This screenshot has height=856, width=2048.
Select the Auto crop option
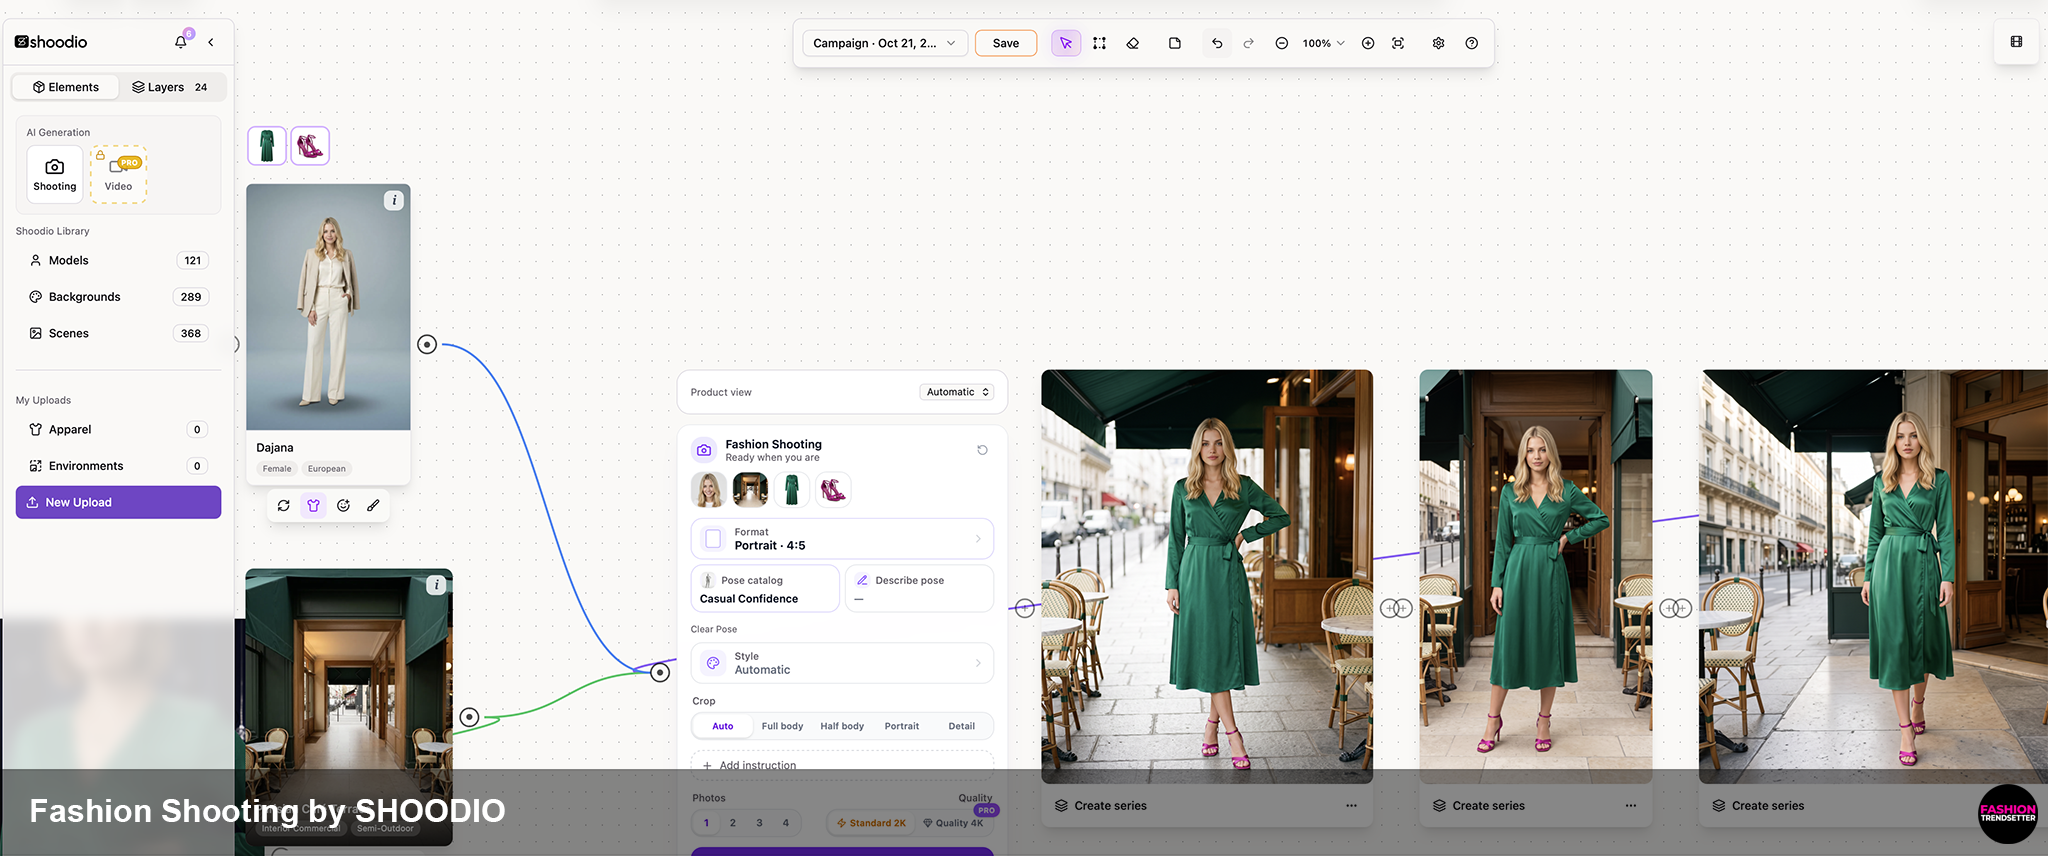tap(722, 726)
